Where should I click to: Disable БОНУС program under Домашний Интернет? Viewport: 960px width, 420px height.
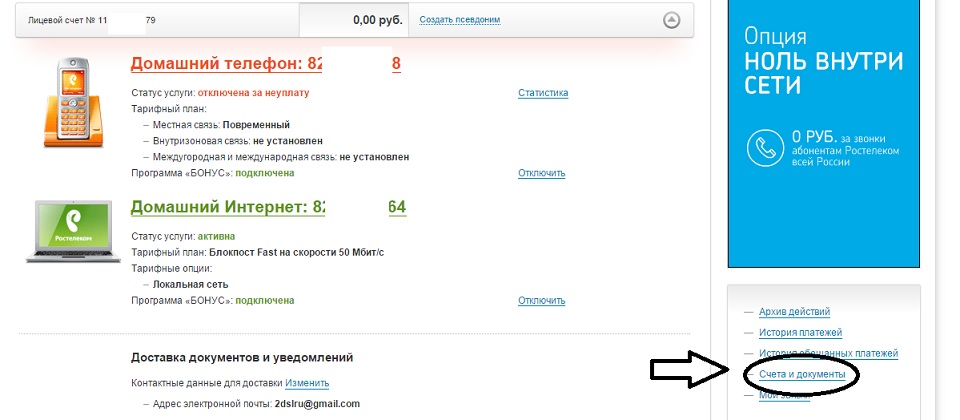coord(541,300)
